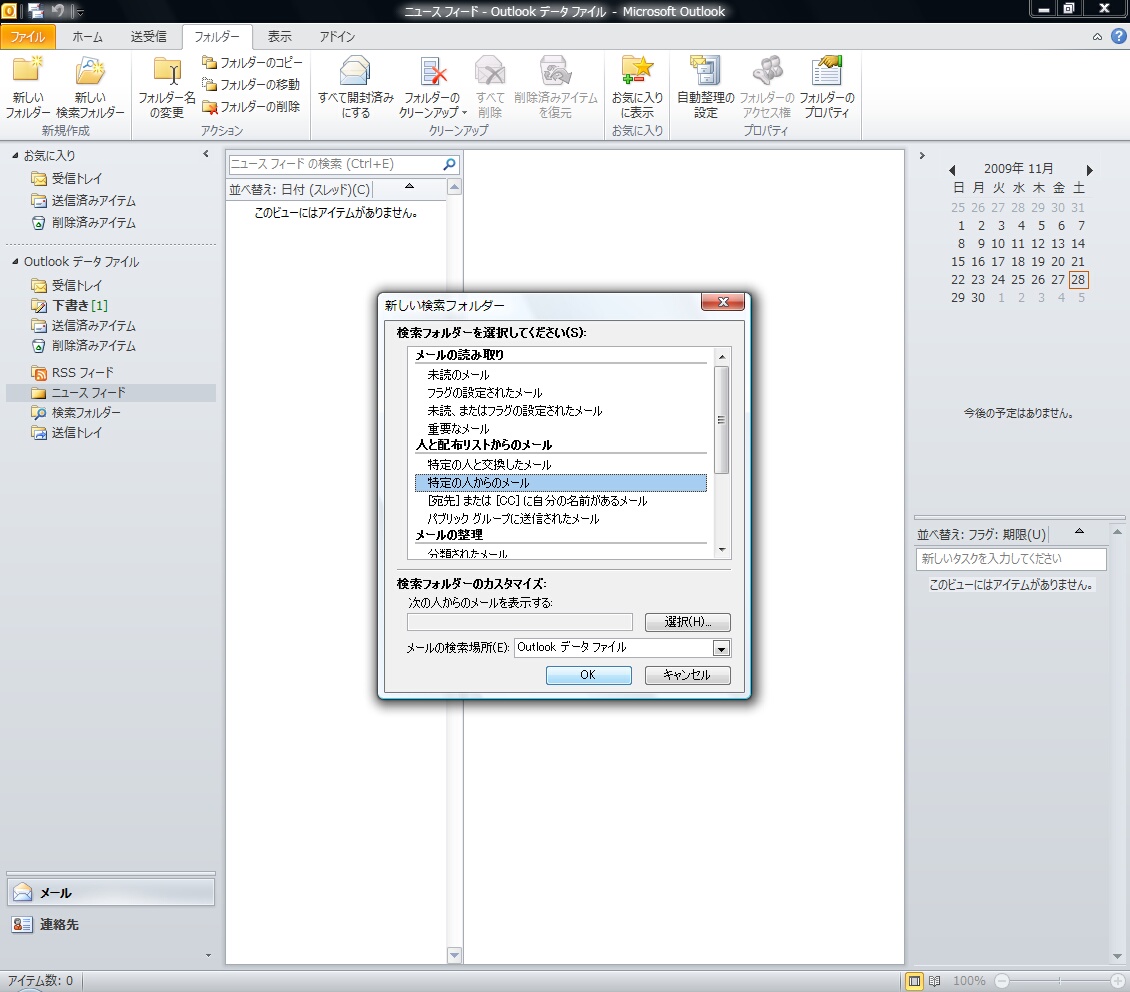Switch to the 送受信 tab
Screen dimensions: 1130x992
148,37
